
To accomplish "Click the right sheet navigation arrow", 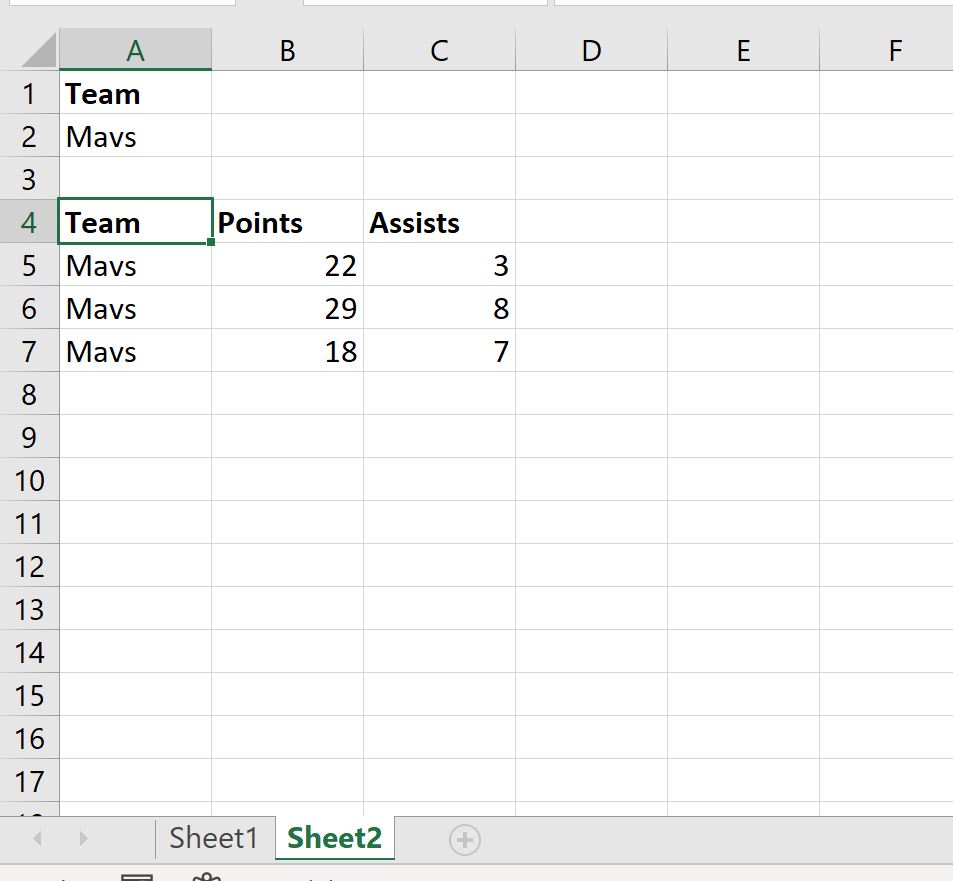I will 83,839.
